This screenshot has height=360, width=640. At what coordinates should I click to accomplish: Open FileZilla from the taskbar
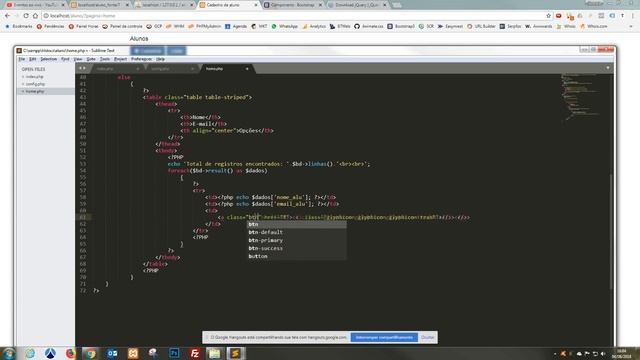click(x=195, y=353)
